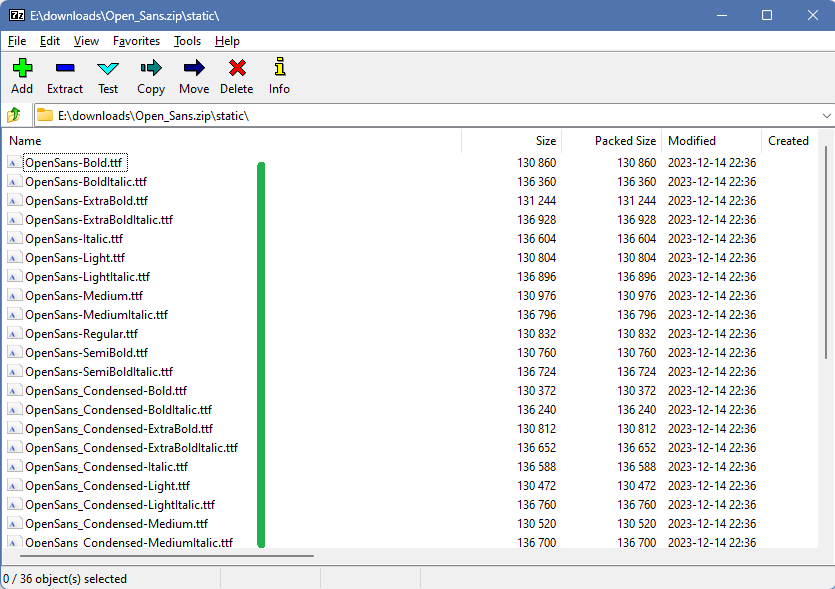Image resolution: width=835 pixels, height=589 pixels.
Task: Select the font file icon for OpenSans-Bold.ttf
Action: [x=14, y=162]
